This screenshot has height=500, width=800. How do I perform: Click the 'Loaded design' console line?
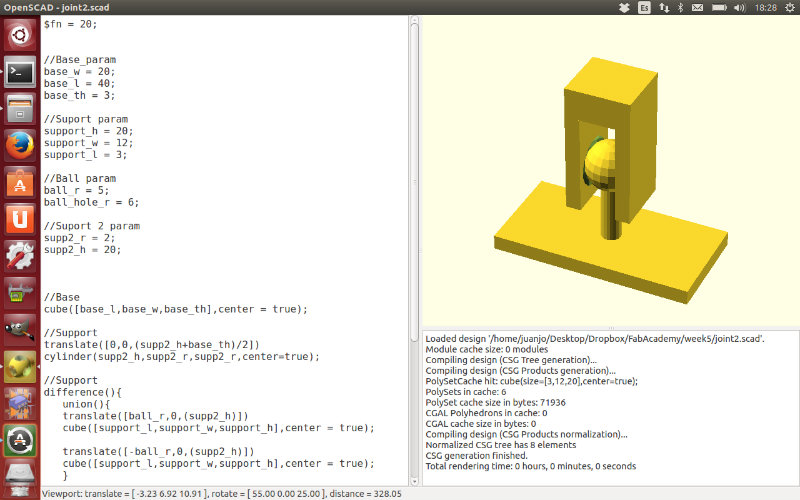[595, 339]
